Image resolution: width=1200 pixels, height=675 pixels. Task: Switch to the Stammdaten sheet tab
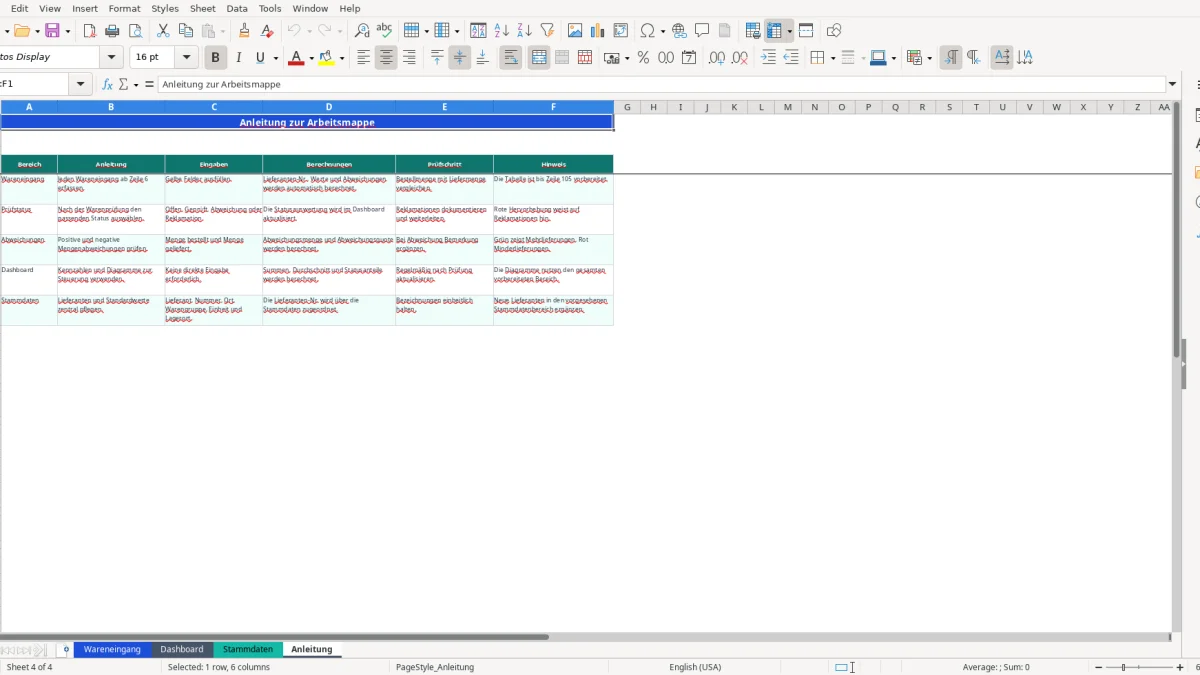248,649
